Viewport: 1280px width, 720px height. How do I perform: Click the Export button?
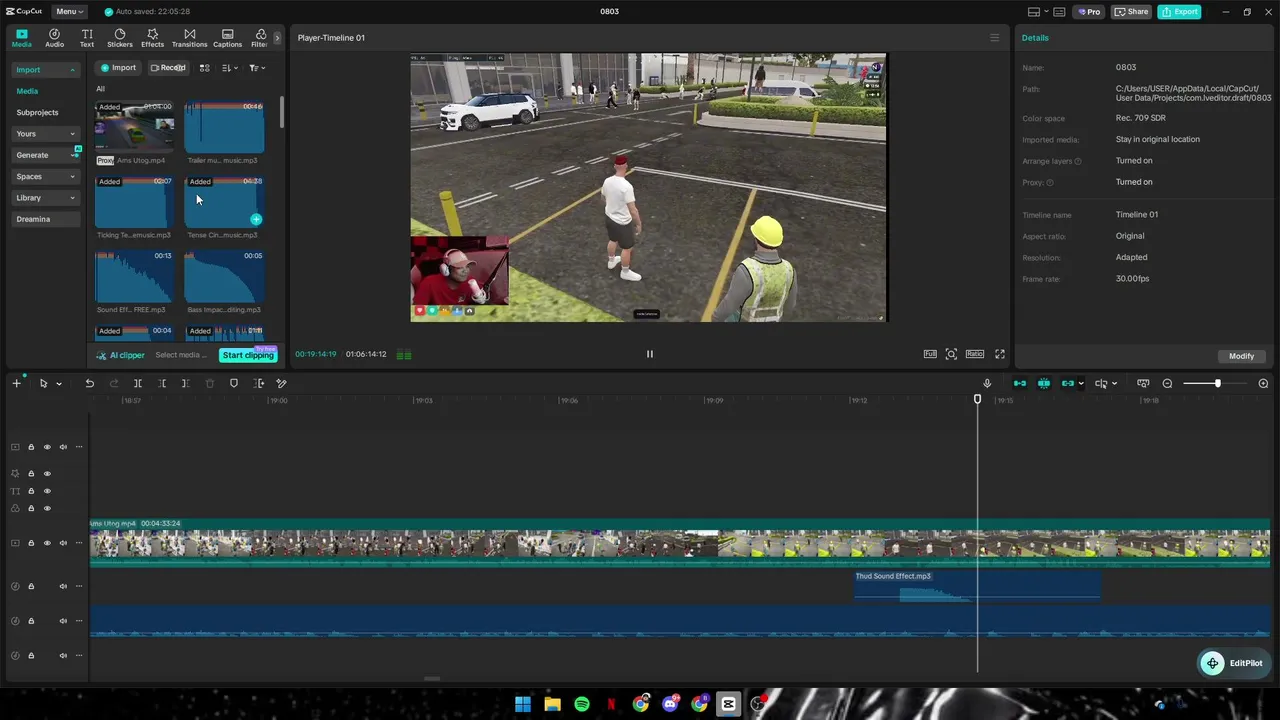(x=1179, y=12)
